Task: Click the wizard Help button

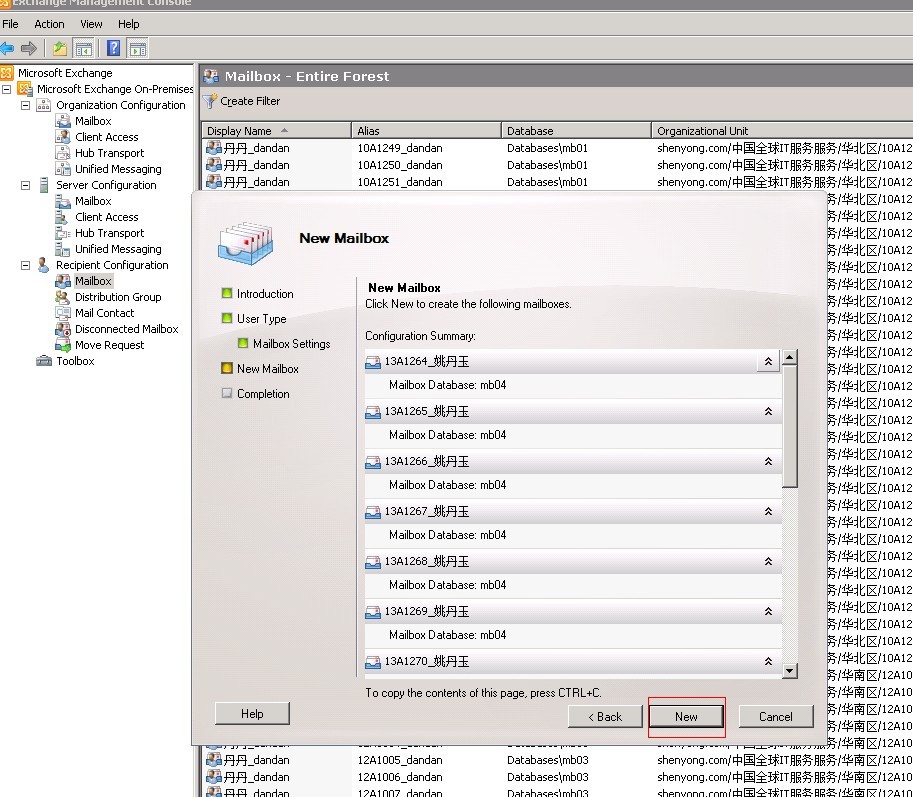Action: [x=252, y=714]
